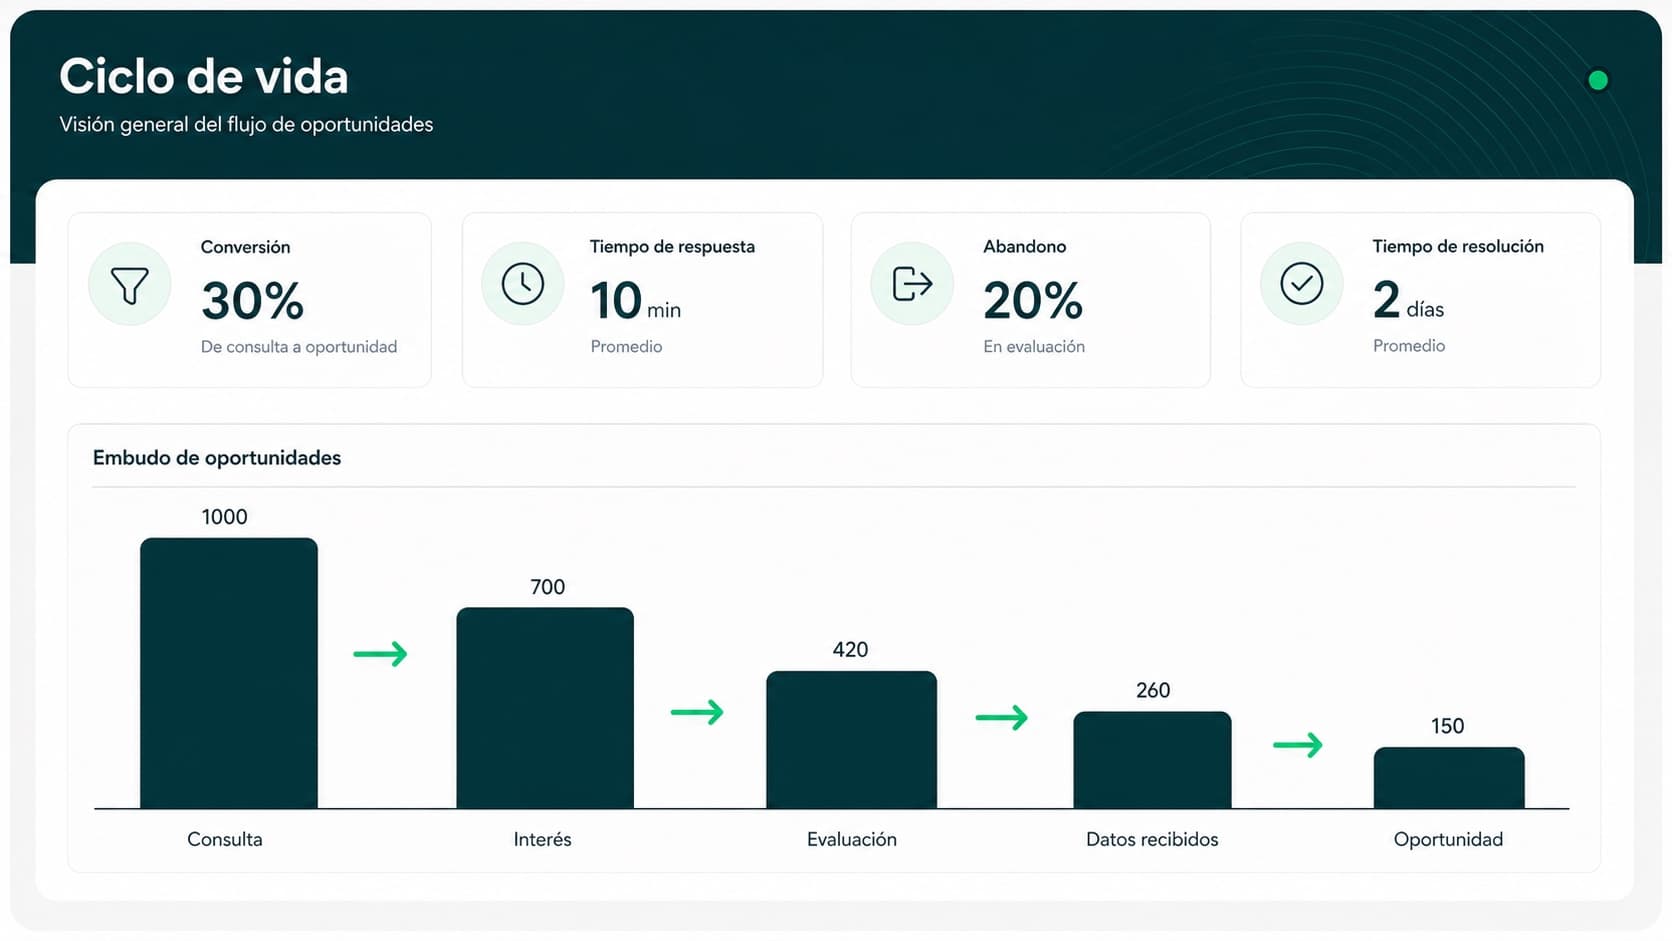The width and height of the screenshot is (1672, 941).
Task: Click the Embudo de oportunidades heading
Action: [217, 458]
